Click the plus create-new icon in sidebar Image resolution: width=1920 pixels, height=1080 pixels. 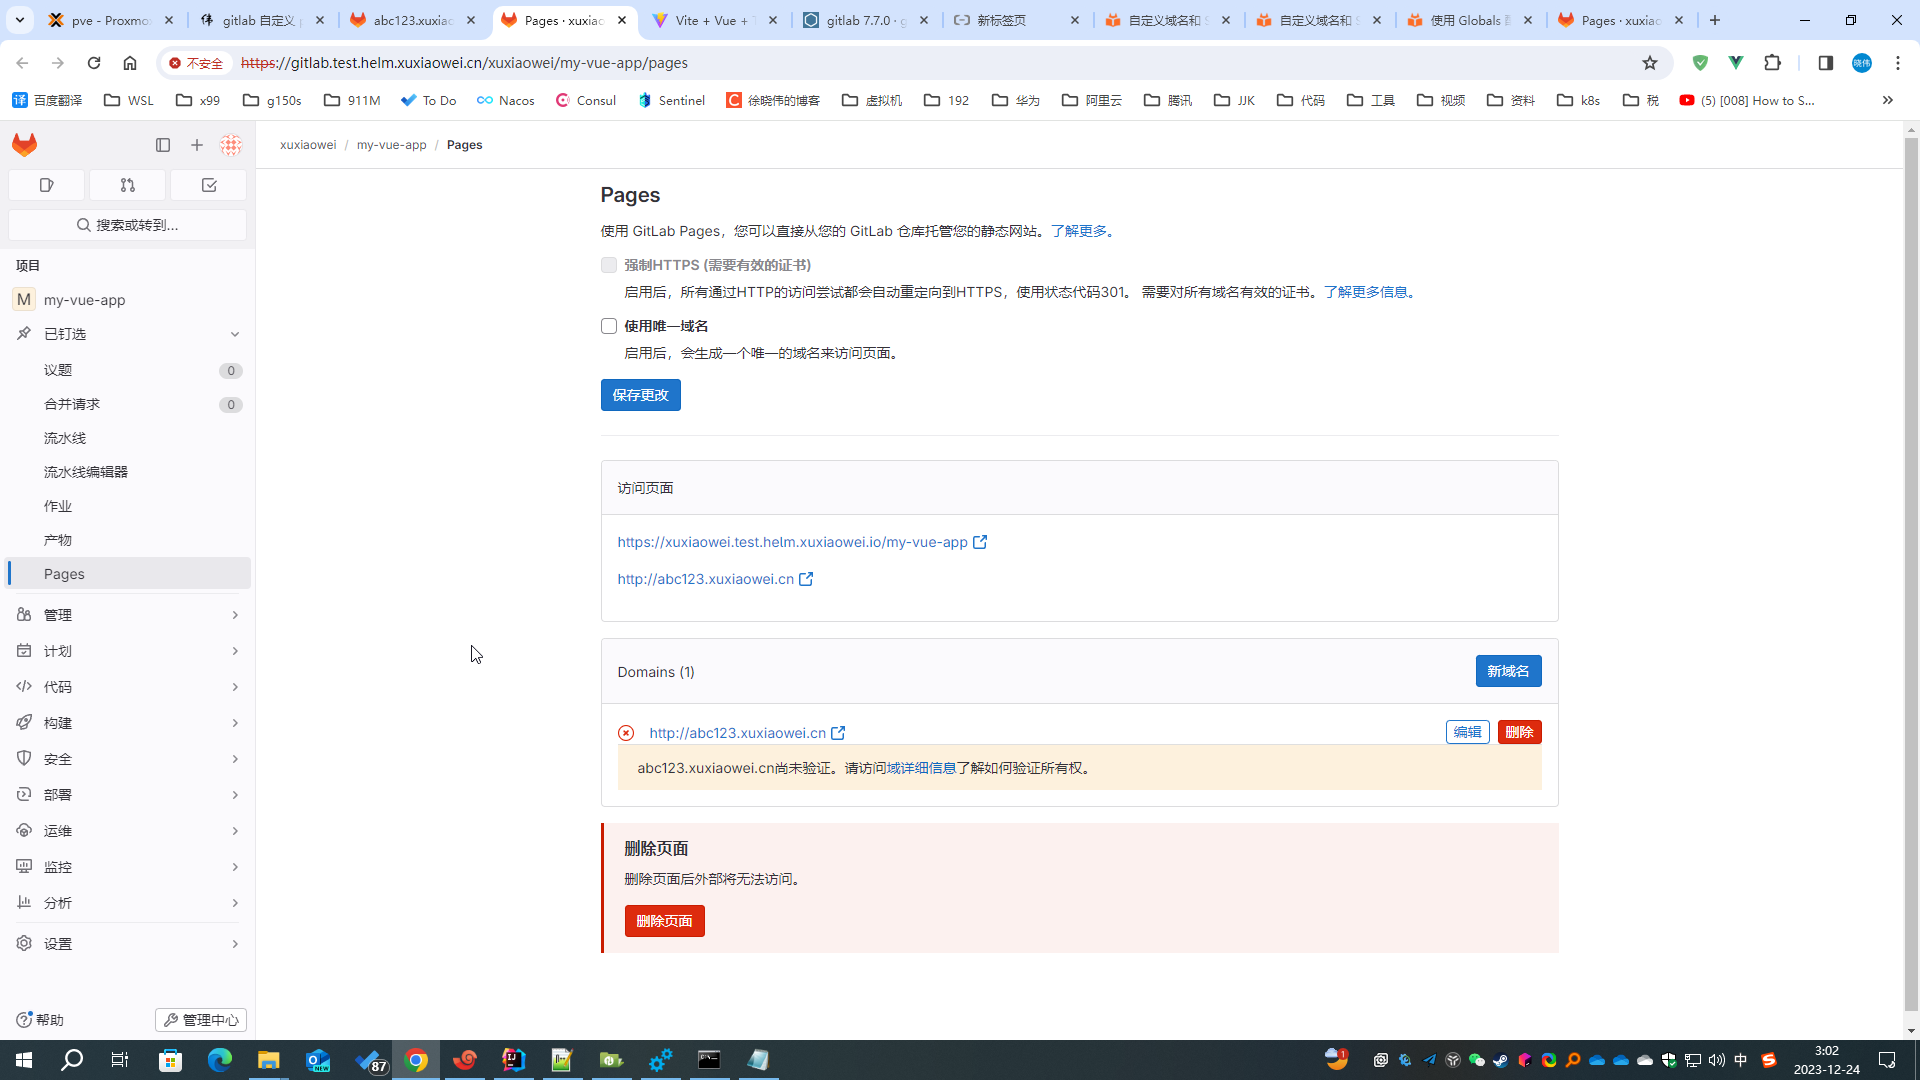point(197,145)
